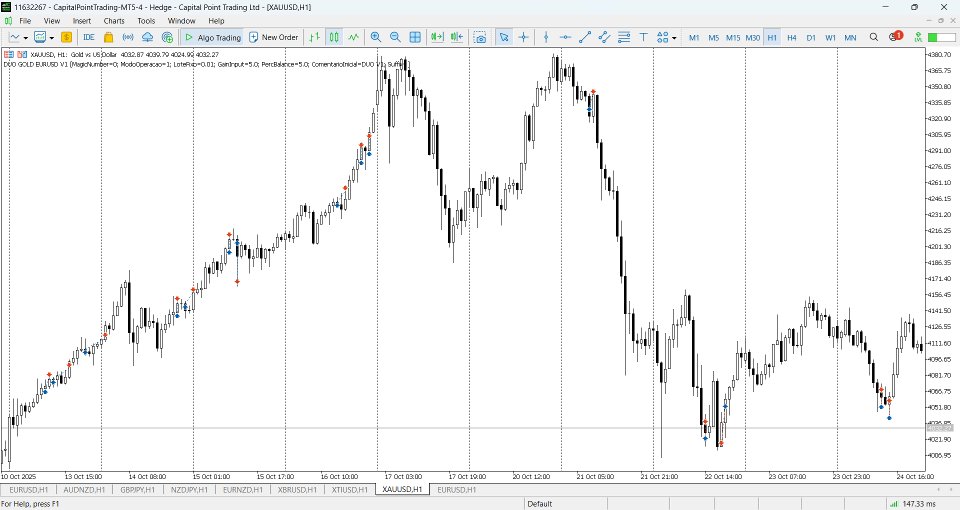Switch to GBPJPY,H1 chart tab
960x510 pixels.
click(138, 490)
